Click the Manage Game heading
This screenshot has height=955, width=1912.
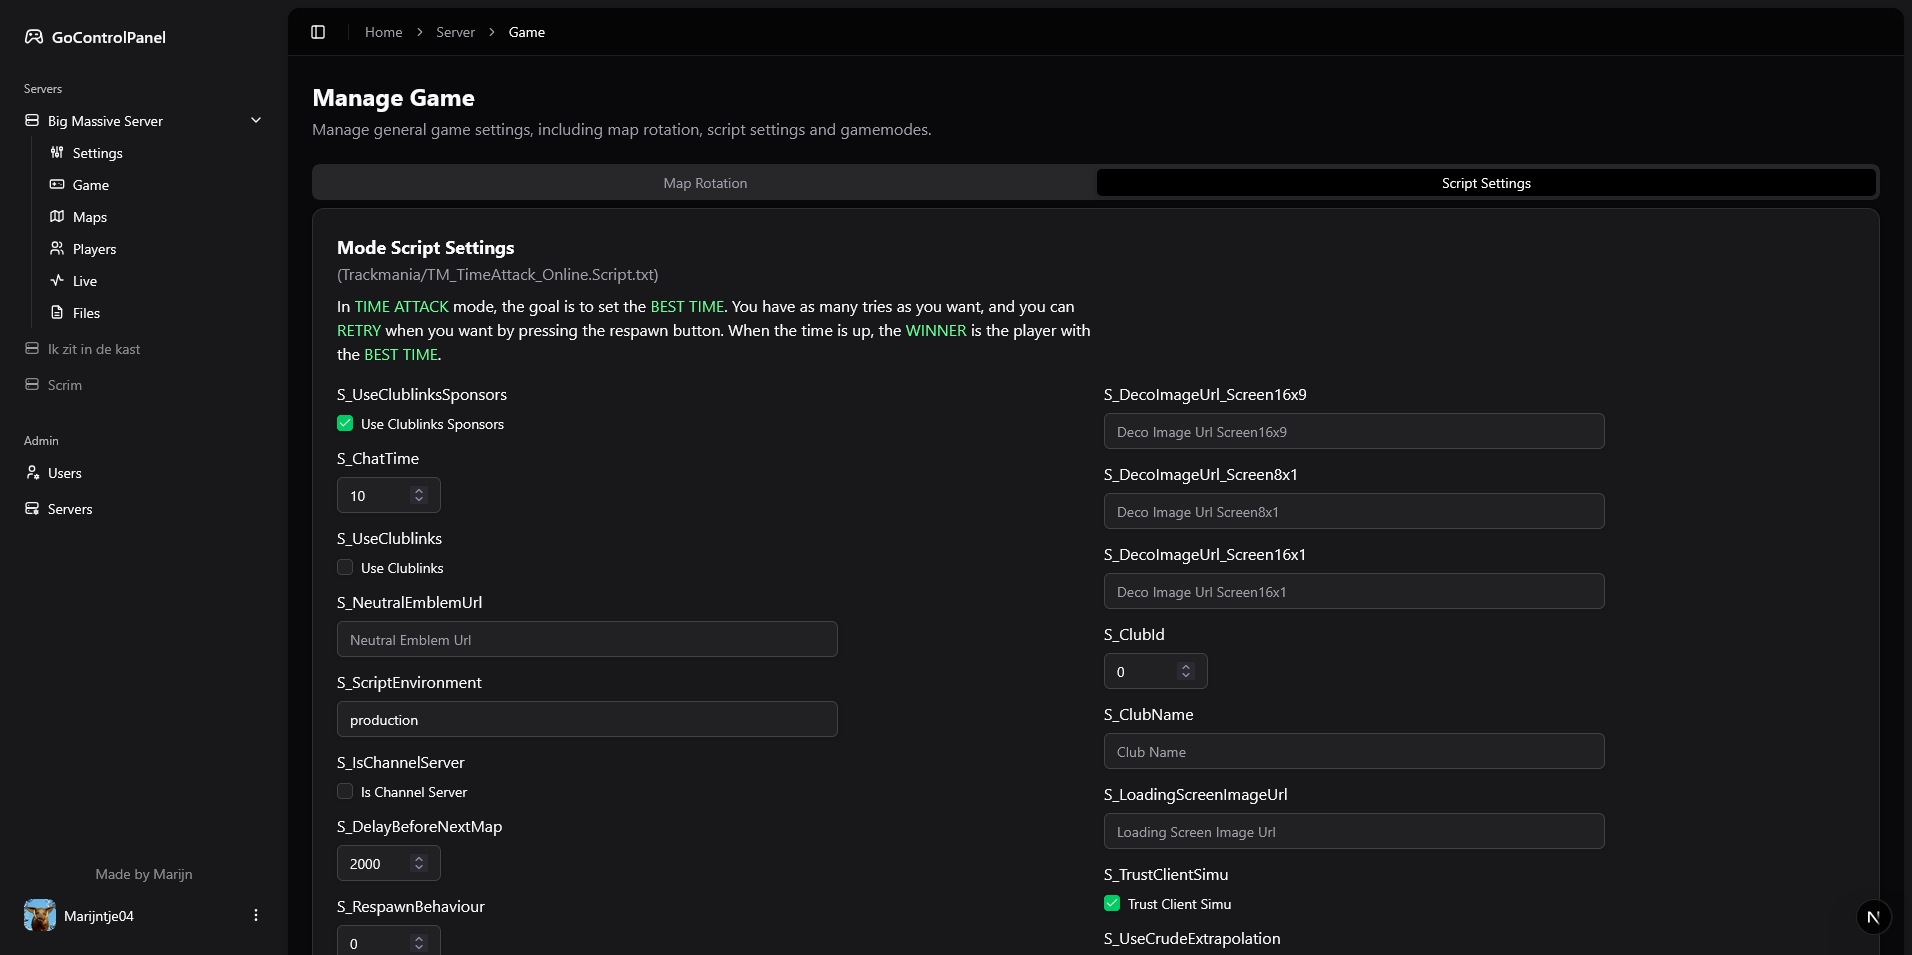(393, 98)
